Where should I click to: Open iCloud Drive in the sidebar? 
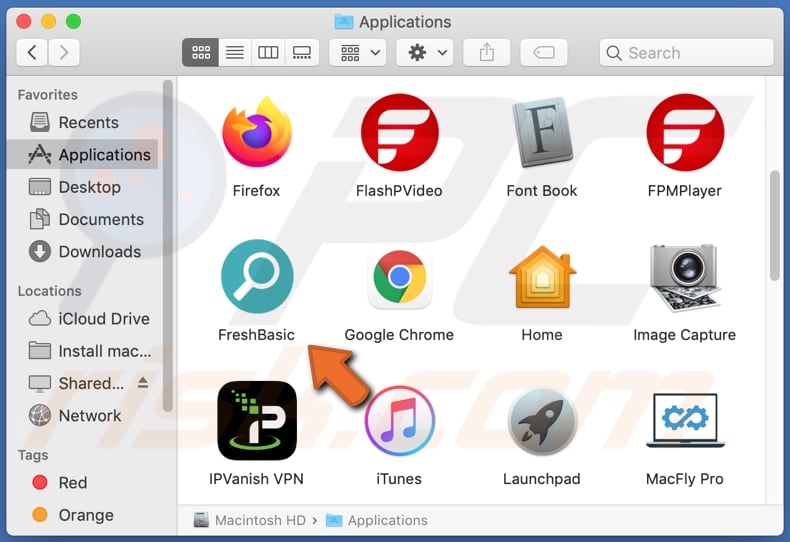pos(83,318)
